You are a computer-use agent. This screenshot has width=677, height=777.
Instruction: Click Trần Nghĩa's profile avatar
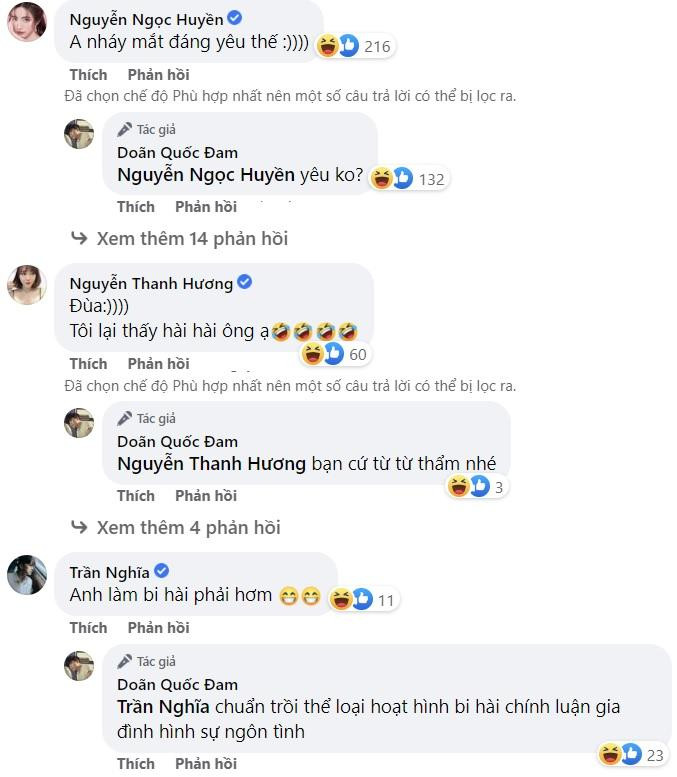(x=27, y=575)
